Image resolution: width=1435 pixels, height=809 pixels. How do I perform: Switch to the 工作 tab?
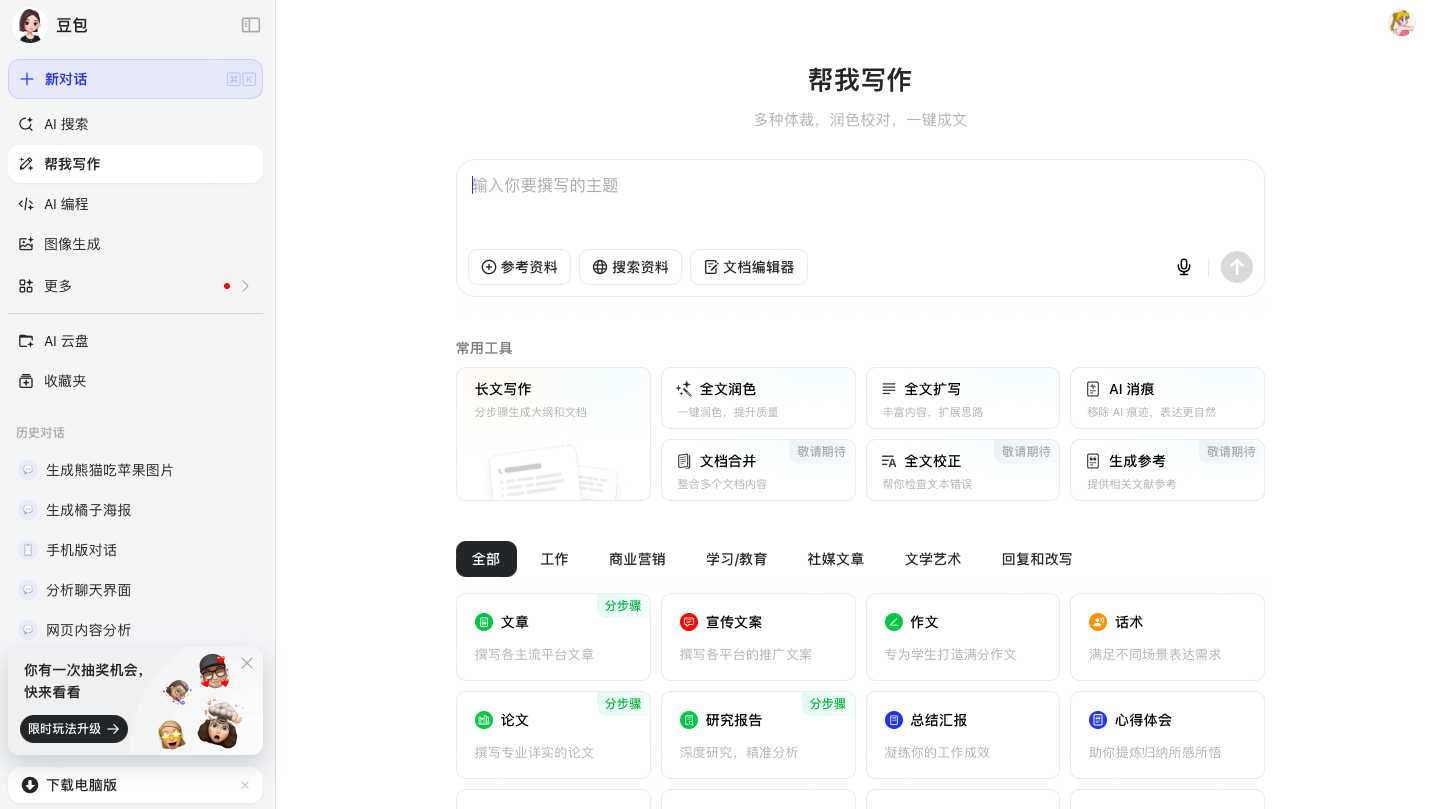pyautogui.click(x=554, y=559)
